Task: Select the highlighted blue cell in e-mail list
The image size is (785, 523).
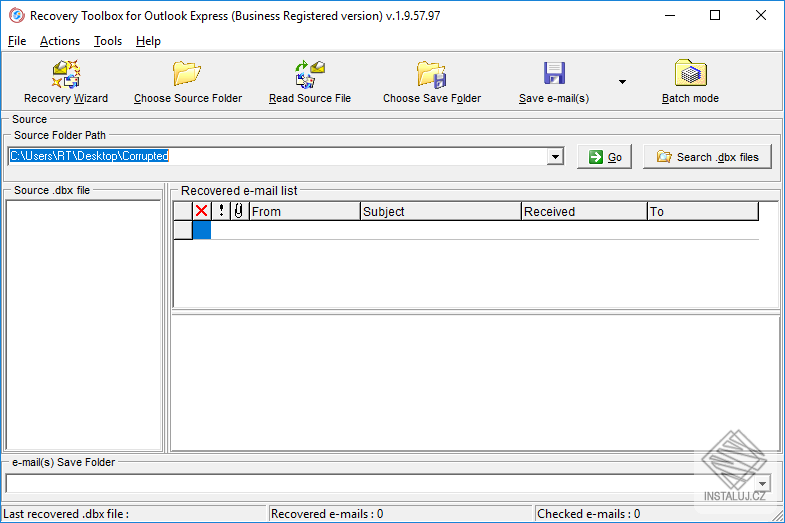Action: tap(202, 230)
